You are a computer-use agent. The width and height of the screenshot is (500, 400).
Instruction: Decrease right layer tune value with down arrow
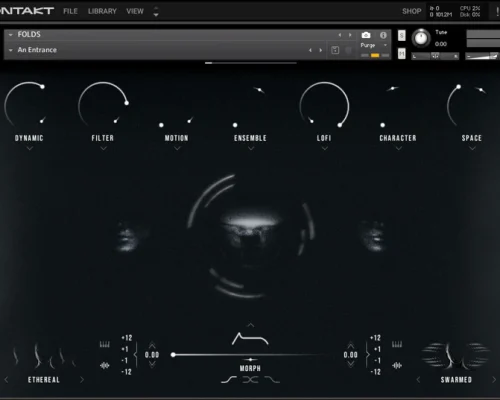click(x=351, y=365)
